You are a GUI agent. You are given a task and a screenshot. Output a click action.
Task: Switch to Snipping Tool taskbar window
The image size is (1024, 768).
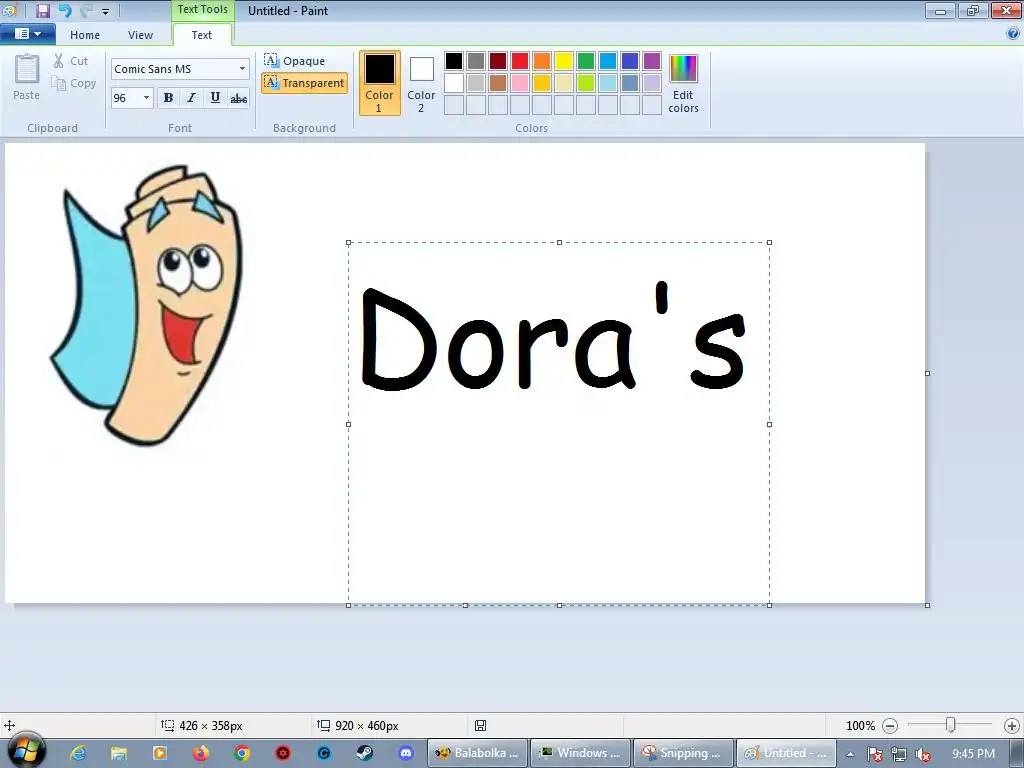click(683, 753)
